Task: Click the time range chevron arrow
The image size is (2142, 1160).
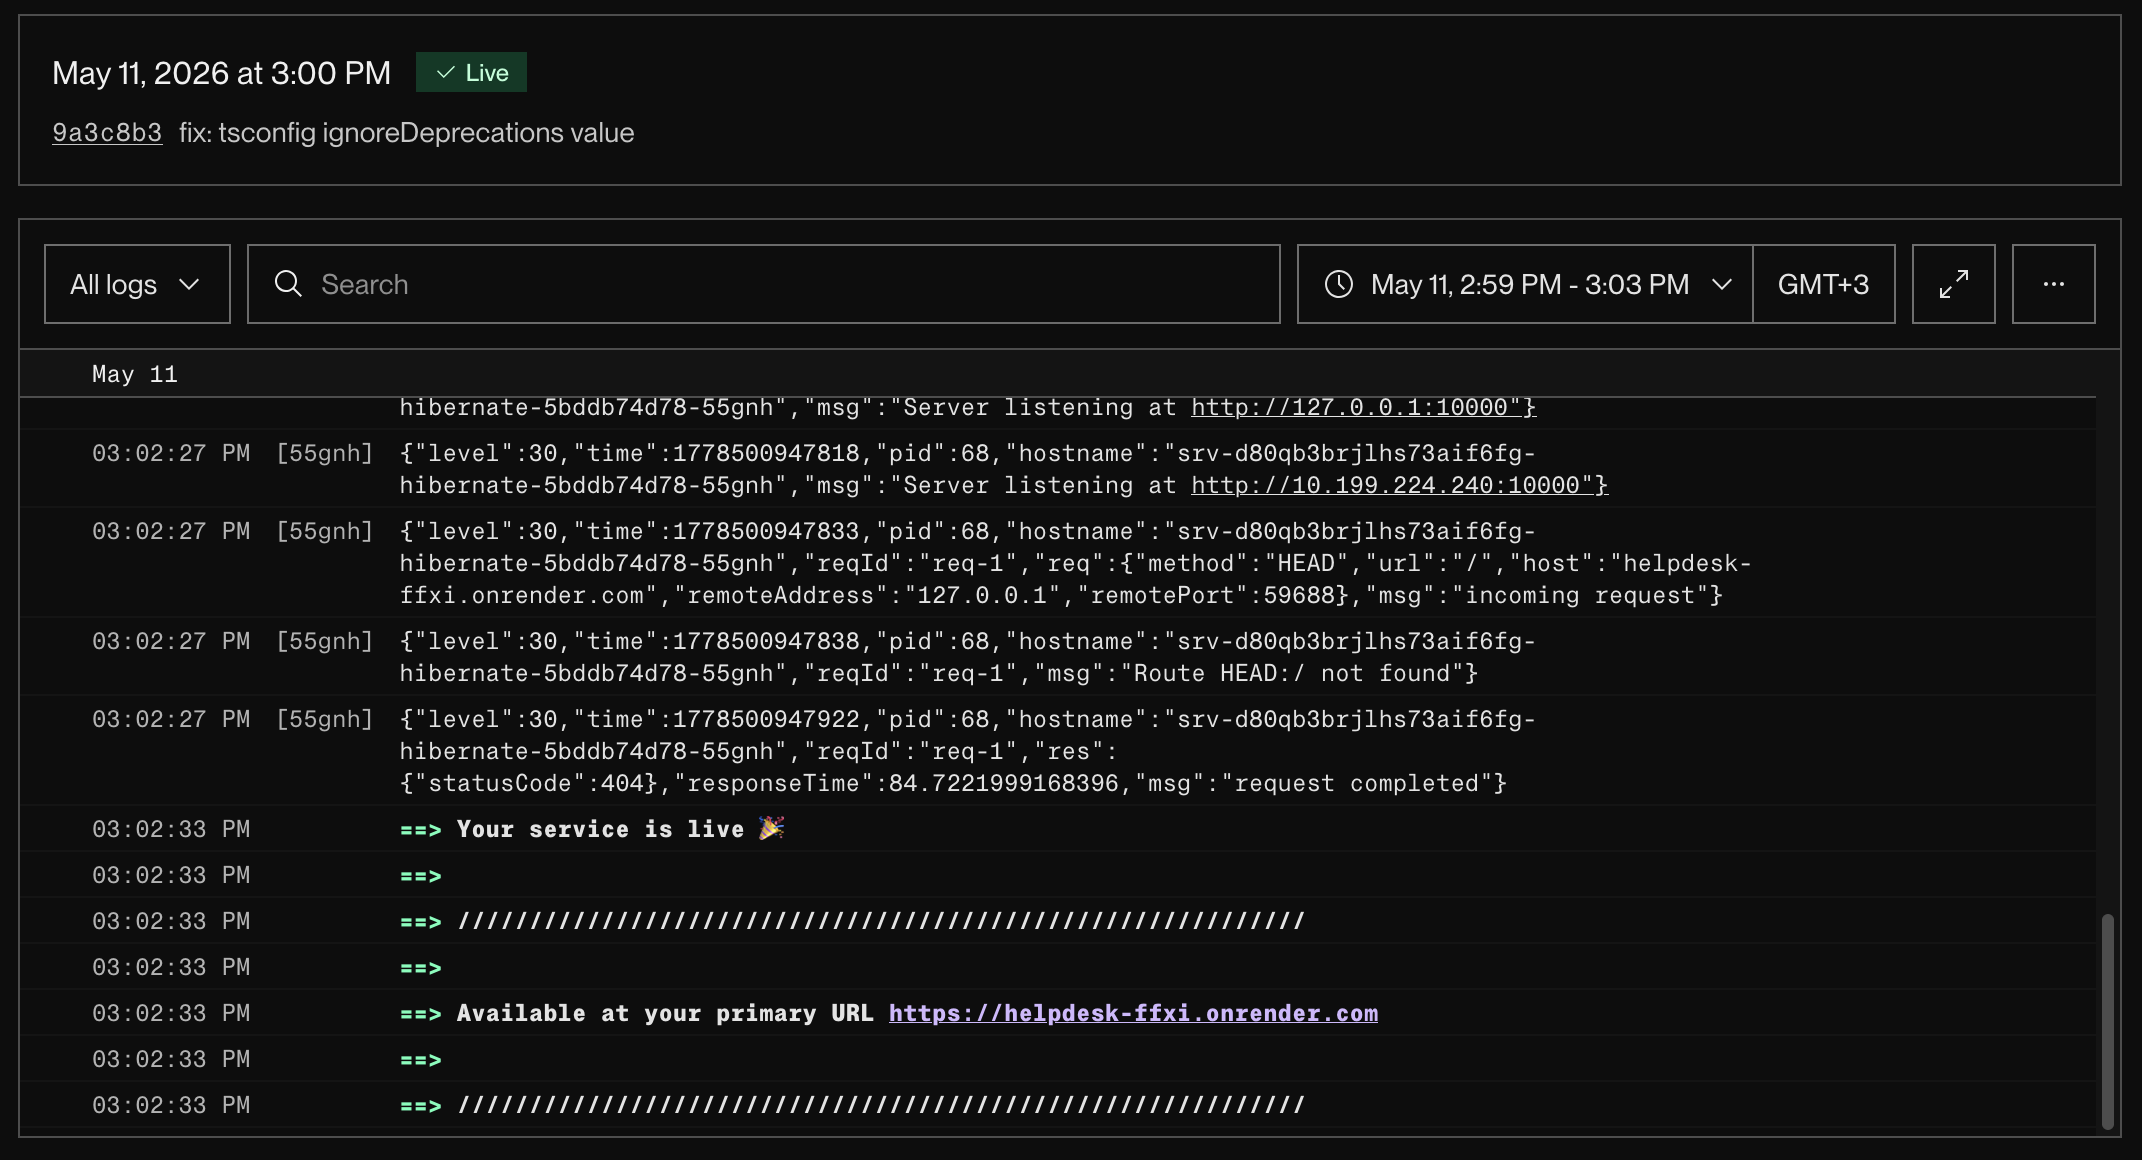Action: pyautogui.click(x=1722, y=284)
